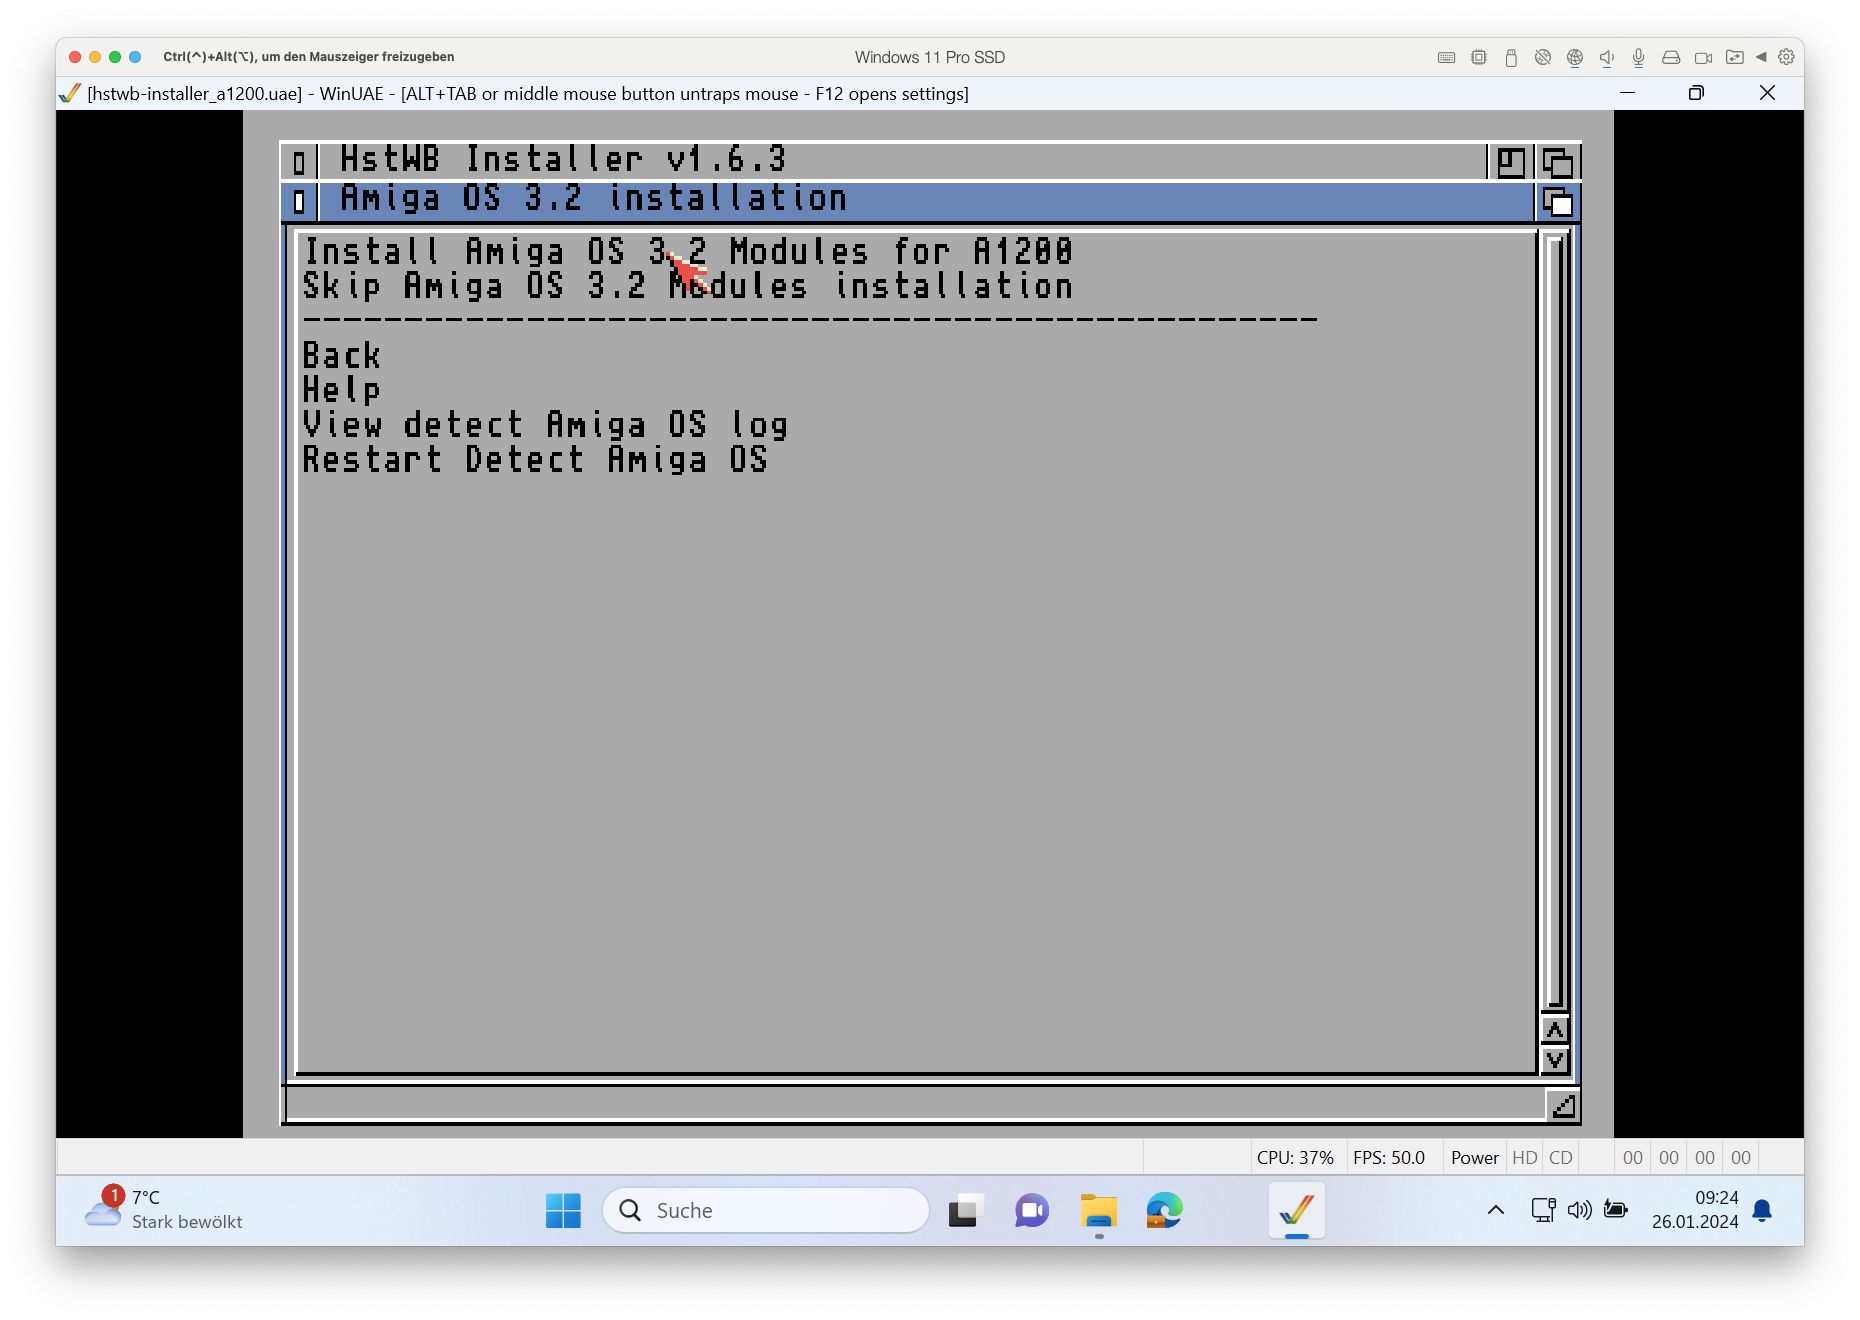Image resolution: width=1860 pixels, height=1320 pixels.
Task: Click the WinUAE taskbar icon
Action: 1296,1211
